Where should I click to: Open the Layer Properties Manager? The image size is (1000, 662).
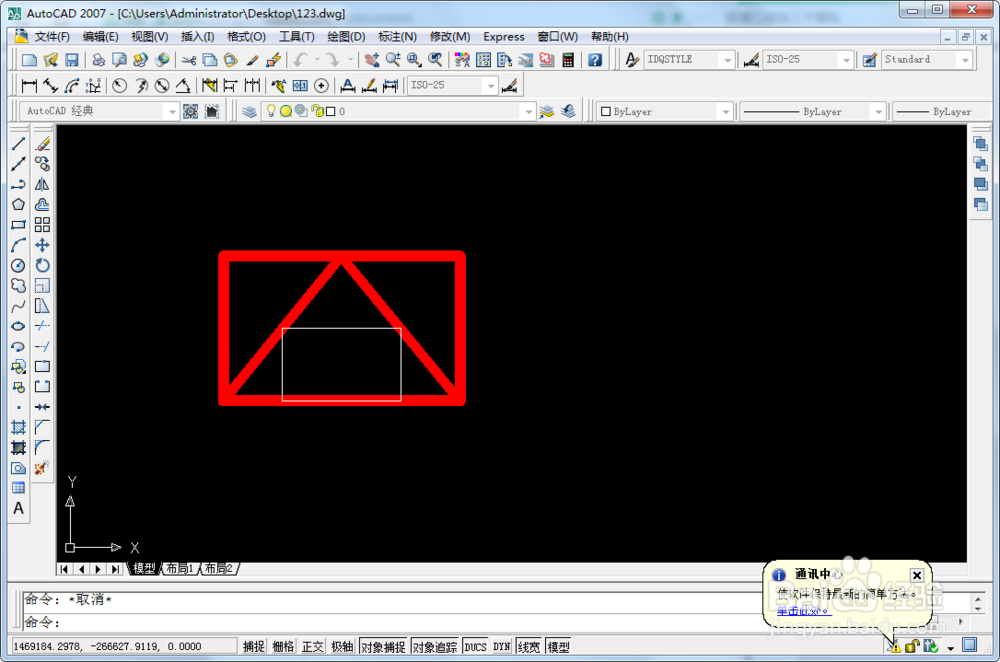click(249, 112)
